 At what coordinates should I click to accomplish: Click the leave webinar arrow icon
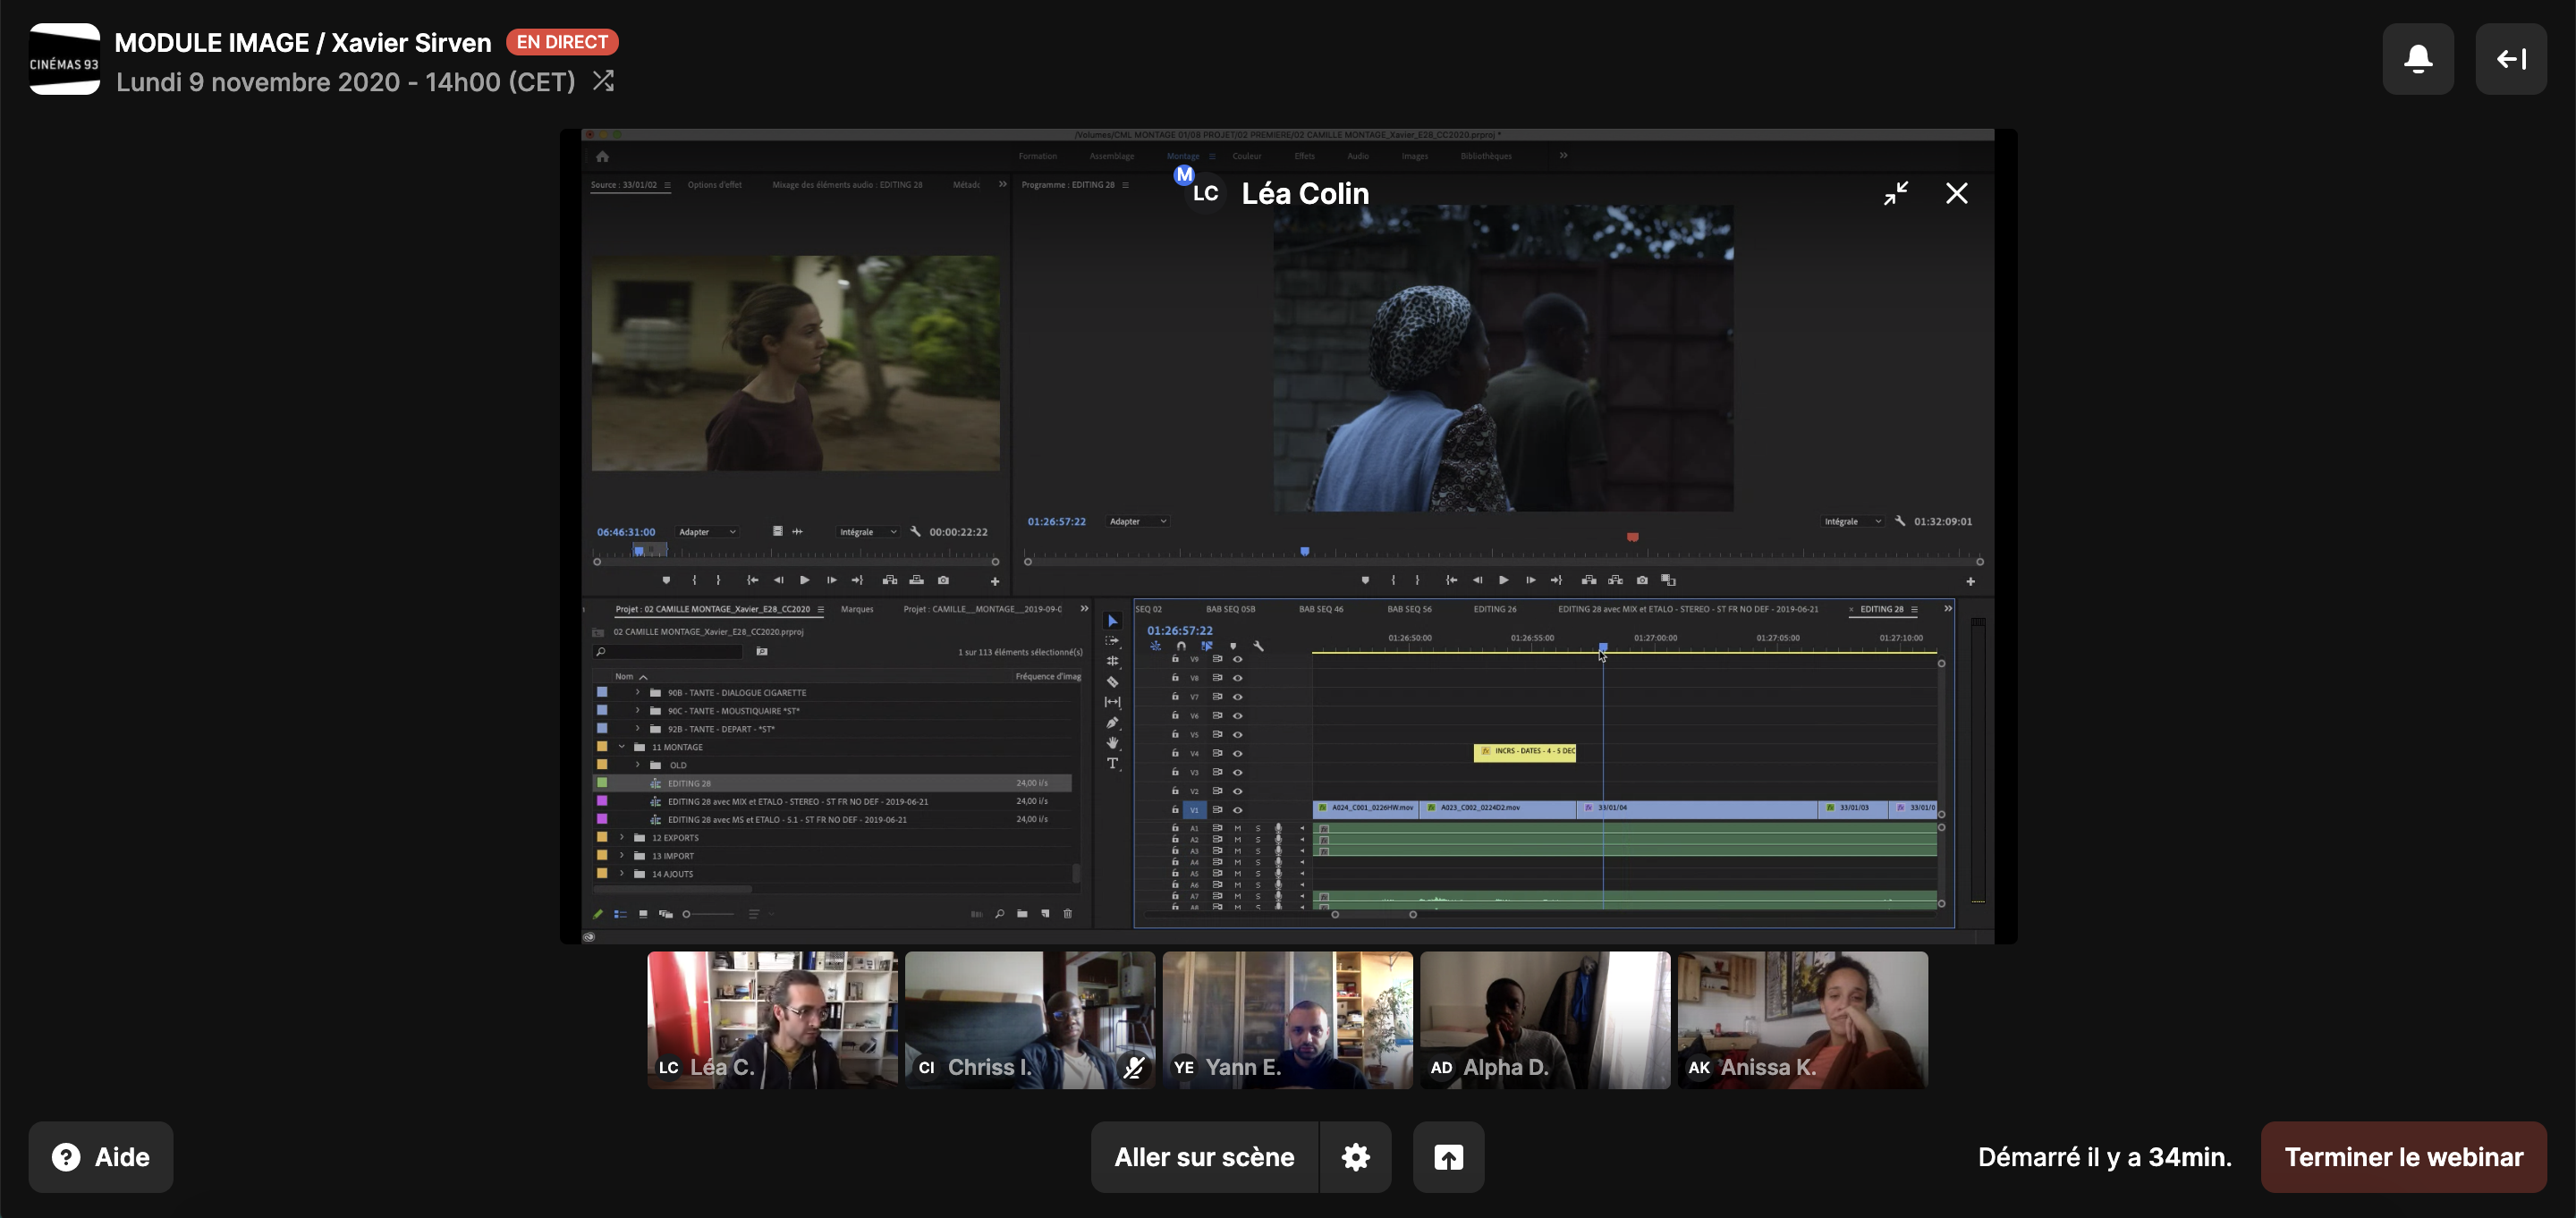(2510, 59)
